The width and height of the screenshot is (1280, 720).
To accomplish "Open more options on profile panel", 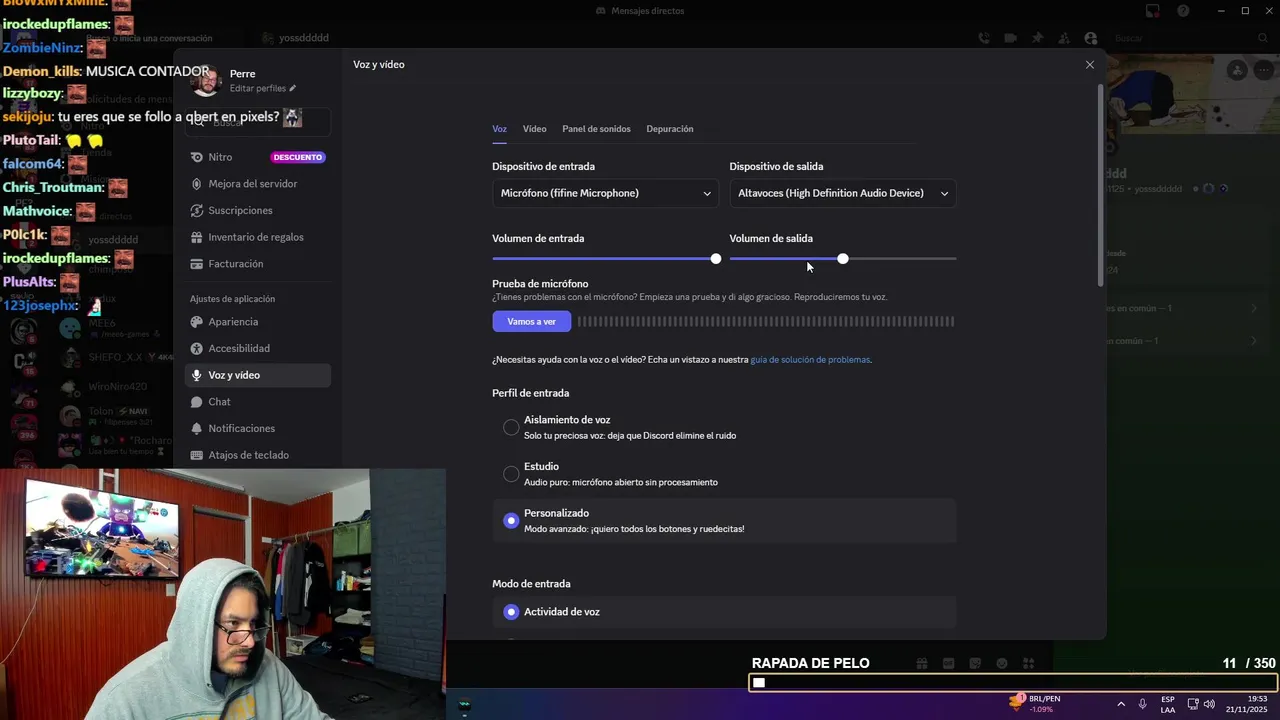I will (x=1264, y=69).
